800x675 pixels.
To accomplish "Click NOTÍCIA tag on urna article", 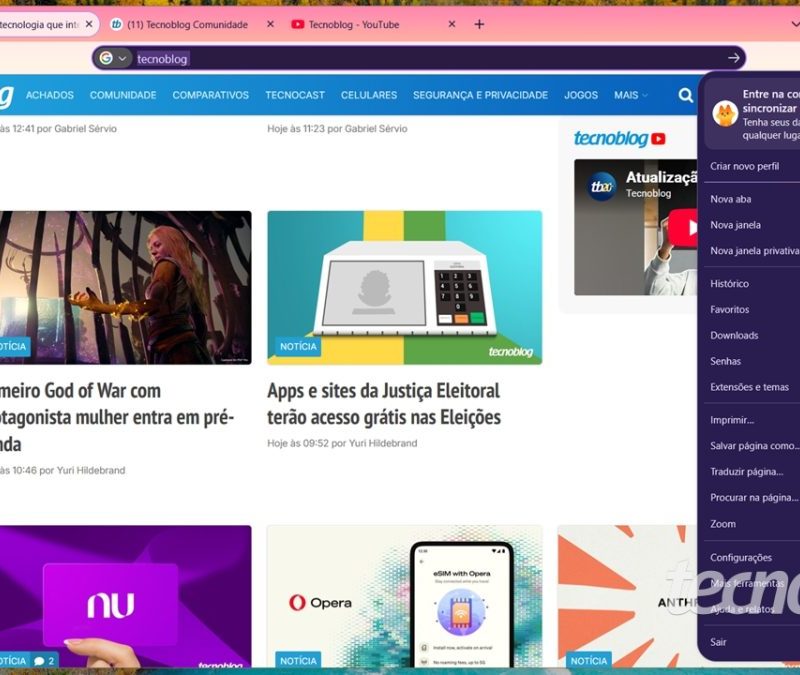I will pyautogui.click(x=298, y=346).
